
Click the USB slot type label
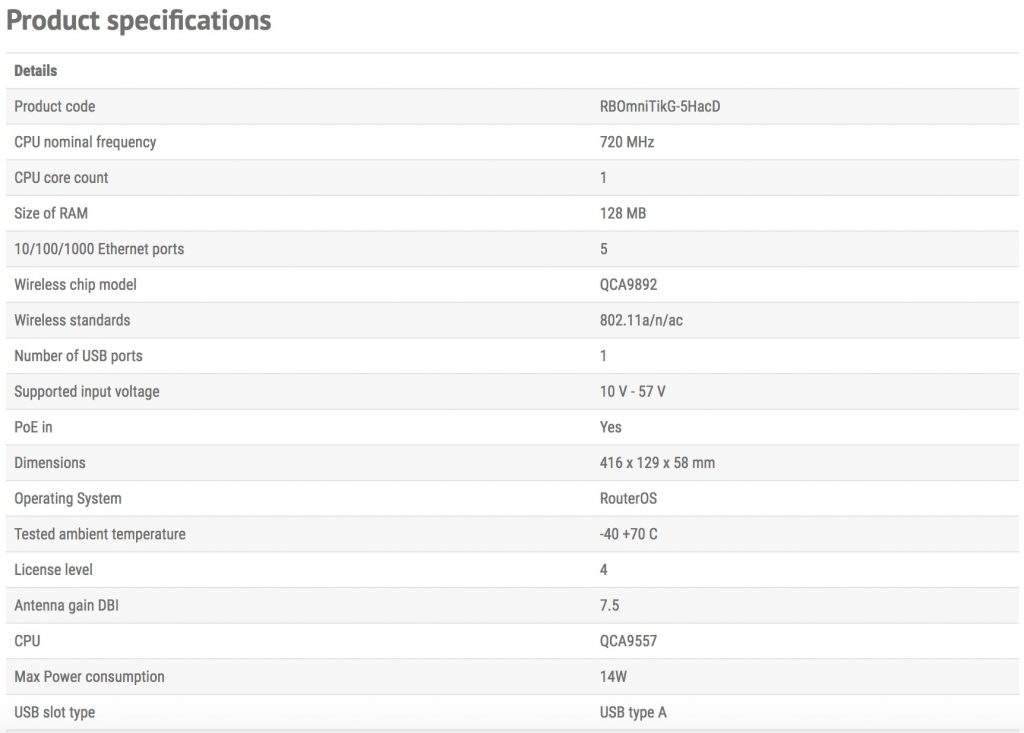pos(55,712)
